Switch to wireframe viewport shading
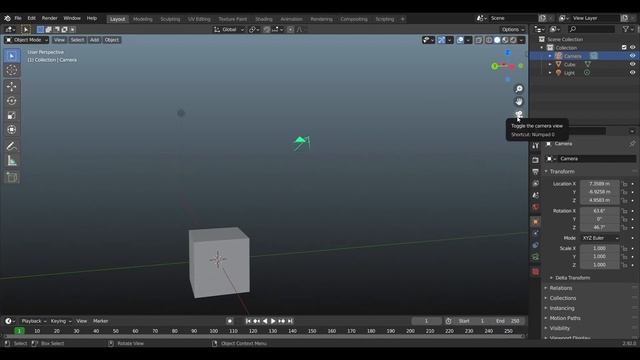640x360 pixels. pyautogui.click(x=489, y=40)
